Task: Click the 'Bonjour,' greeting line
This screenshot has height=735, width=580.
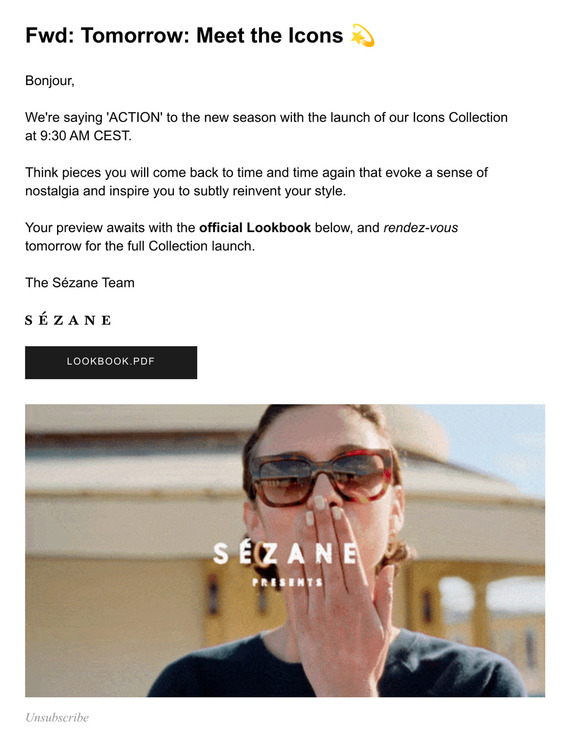Action: tap(50, 81)
